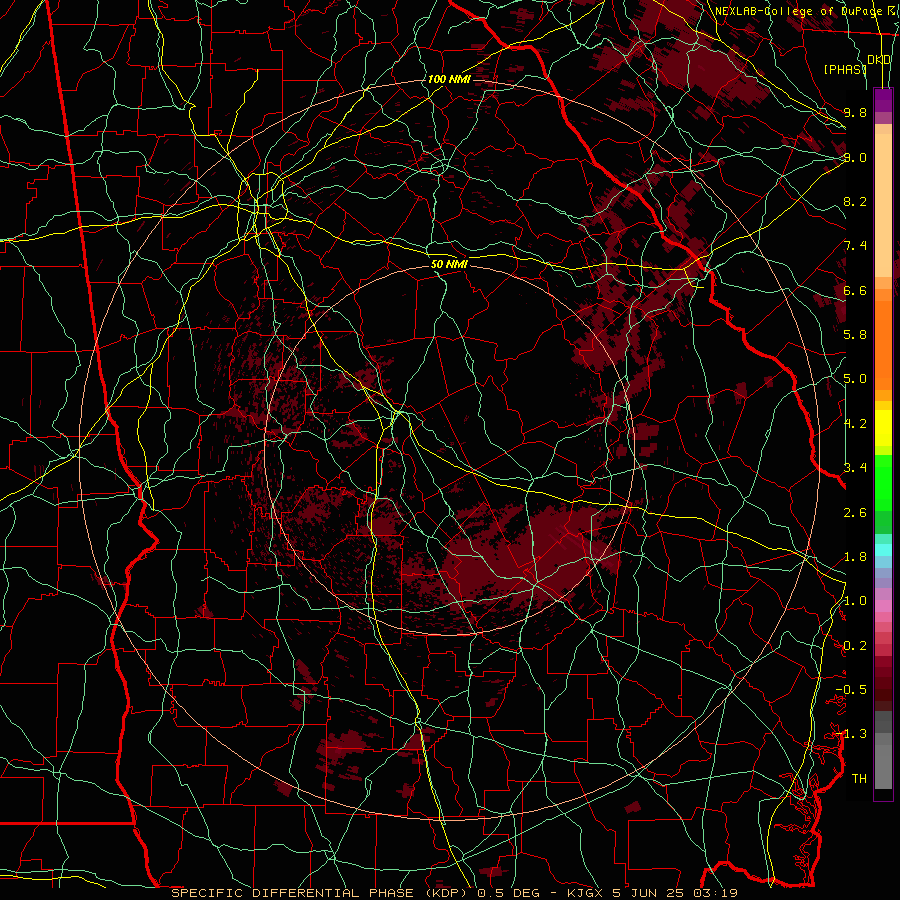Click the 7.4 value on the color scale
Viewport: 900px width, 900px height.
855,246
